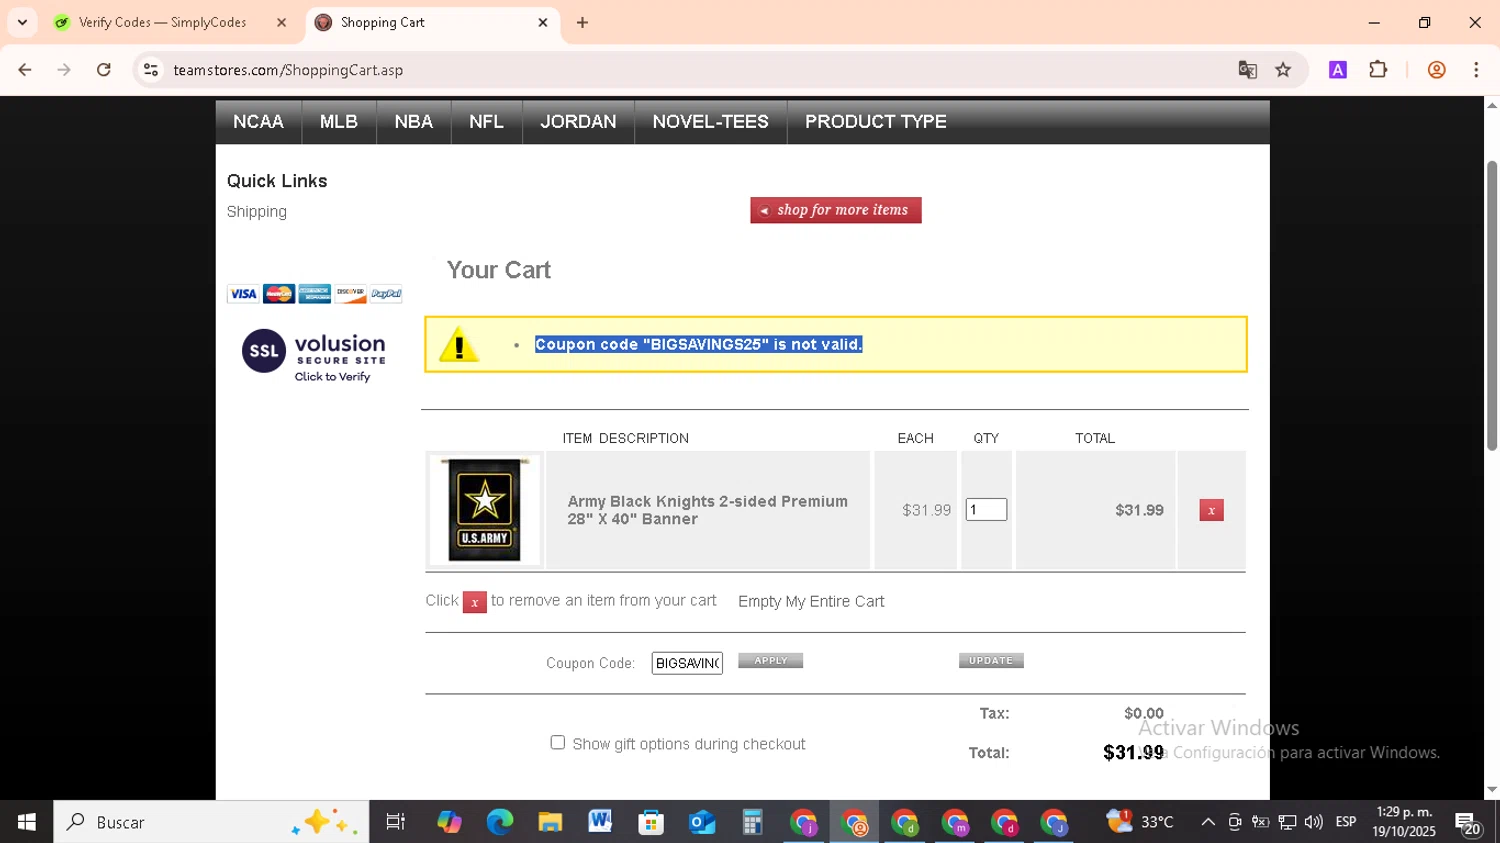Click the translate page icon
Screen dimensions: 1500x843
tap(1247, 70)
